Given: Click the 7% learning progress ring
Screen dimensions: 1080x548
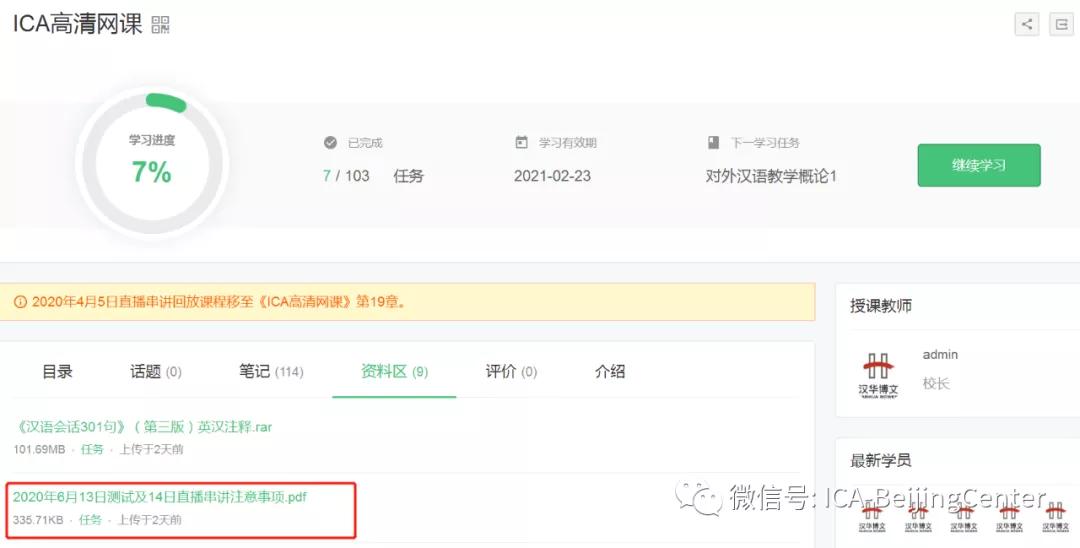Looking at the screenshot, I should (x=152, y=162).
